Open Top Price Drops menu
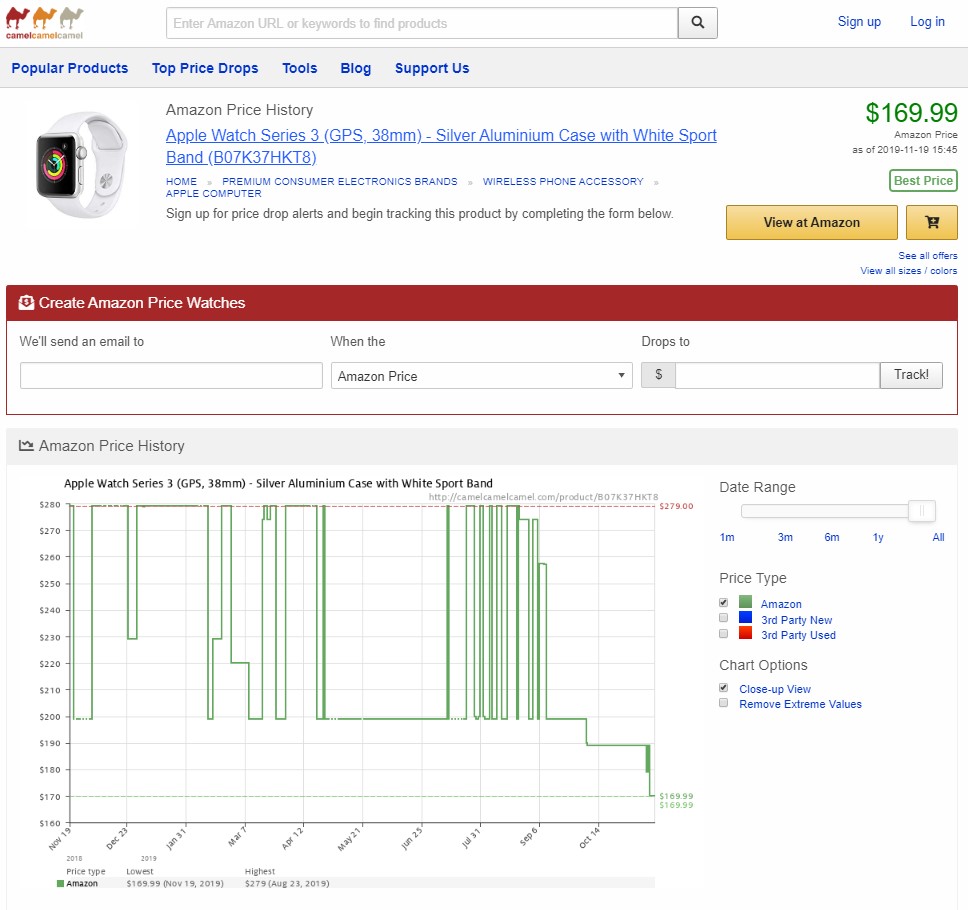The image size is (968, 910). pos(205,68)
